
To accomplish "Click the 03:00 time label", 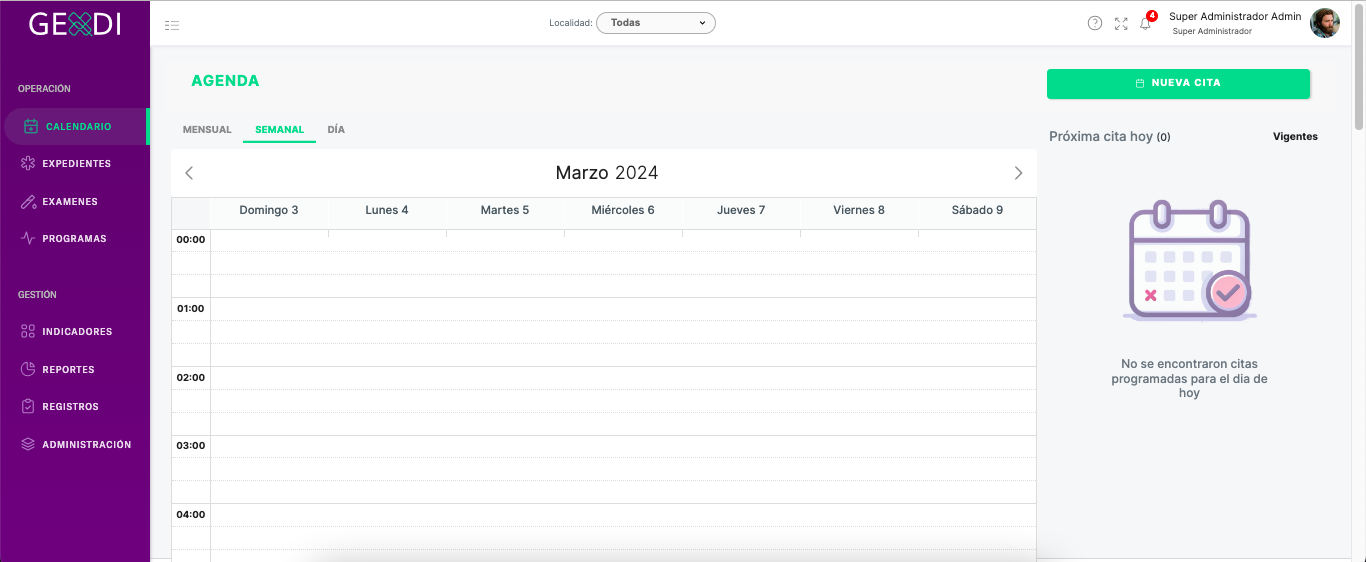I will [x=191, y=446].
